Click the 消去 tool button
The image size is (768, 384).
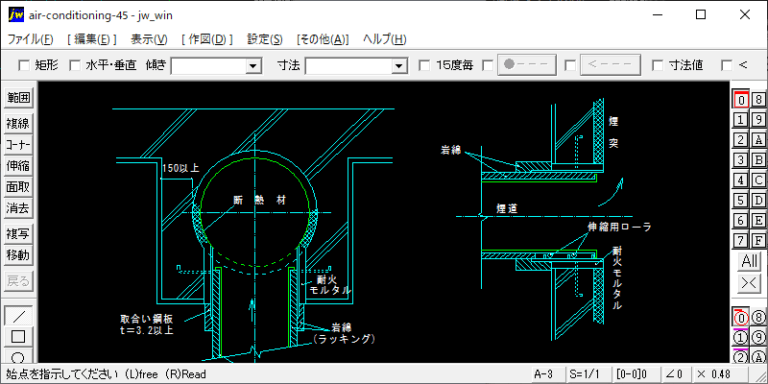[x=19, y=208]
